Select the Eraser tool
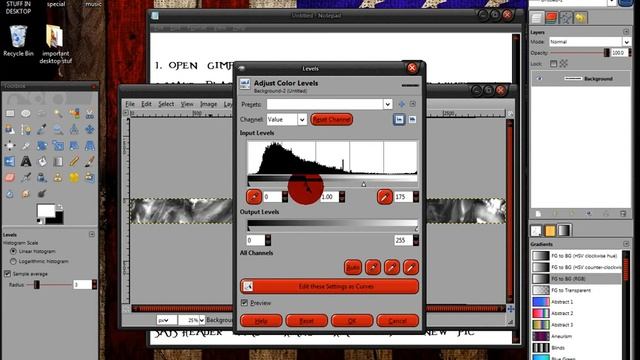The height and width of the screenshot is (360, 640). coord(10,177)
